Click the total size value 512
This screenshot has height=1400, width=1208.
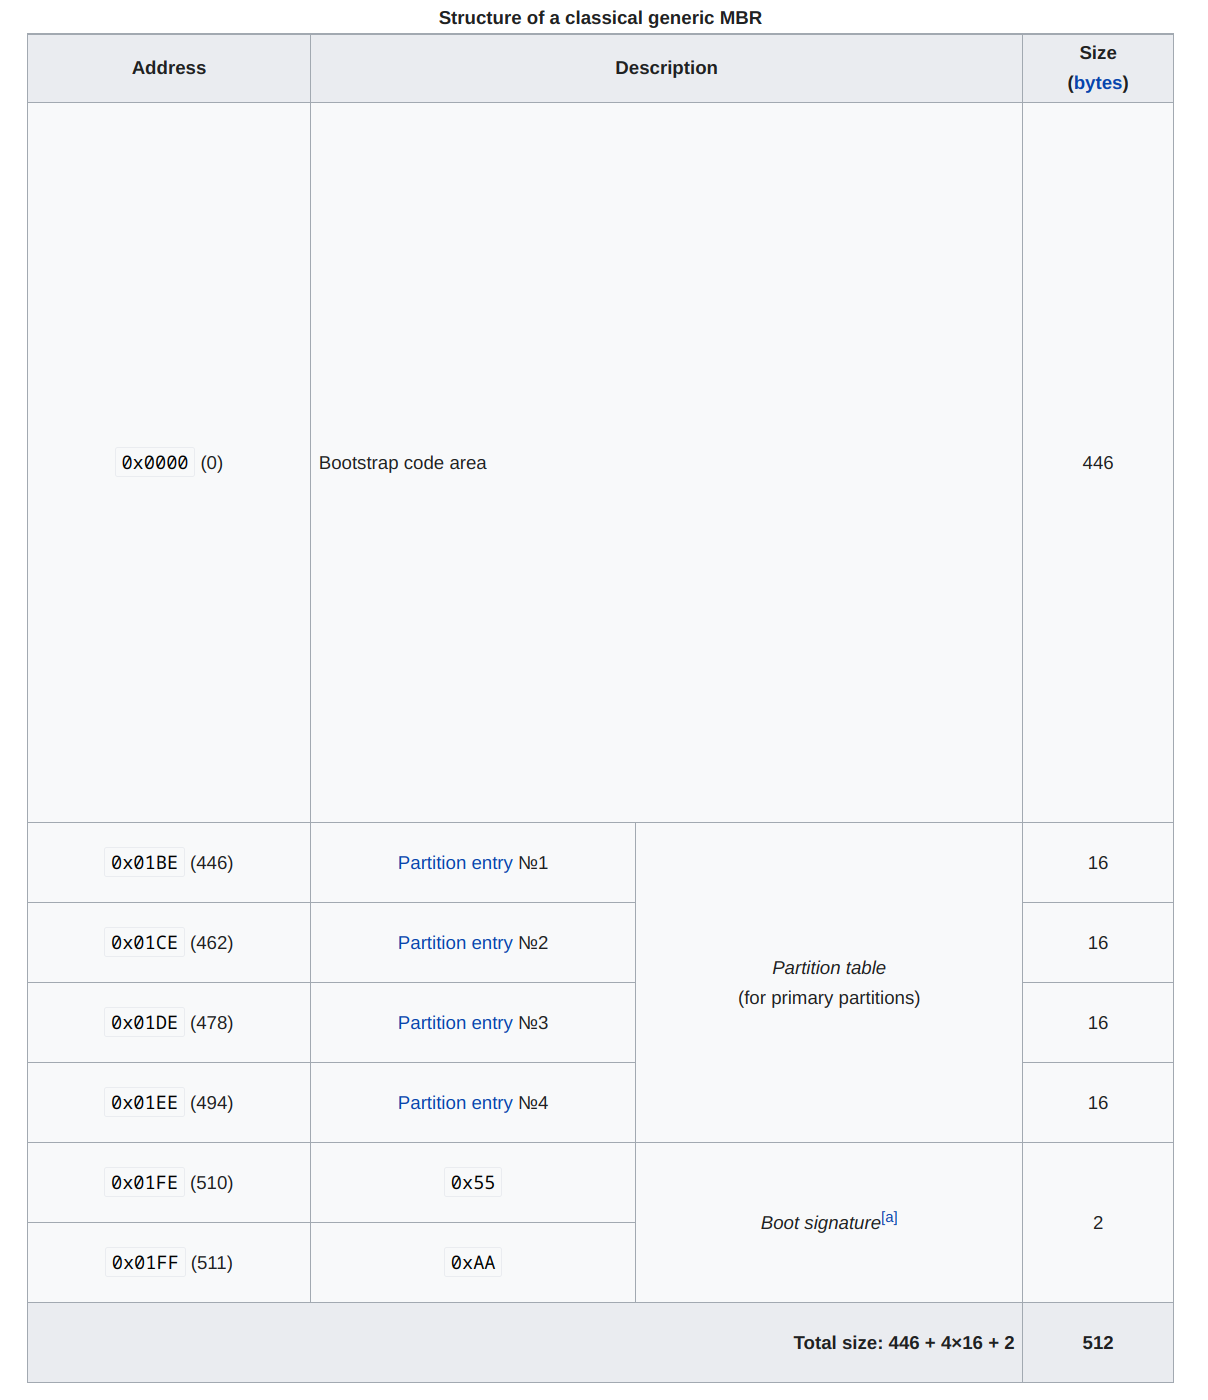[x=1098, y=1343]
